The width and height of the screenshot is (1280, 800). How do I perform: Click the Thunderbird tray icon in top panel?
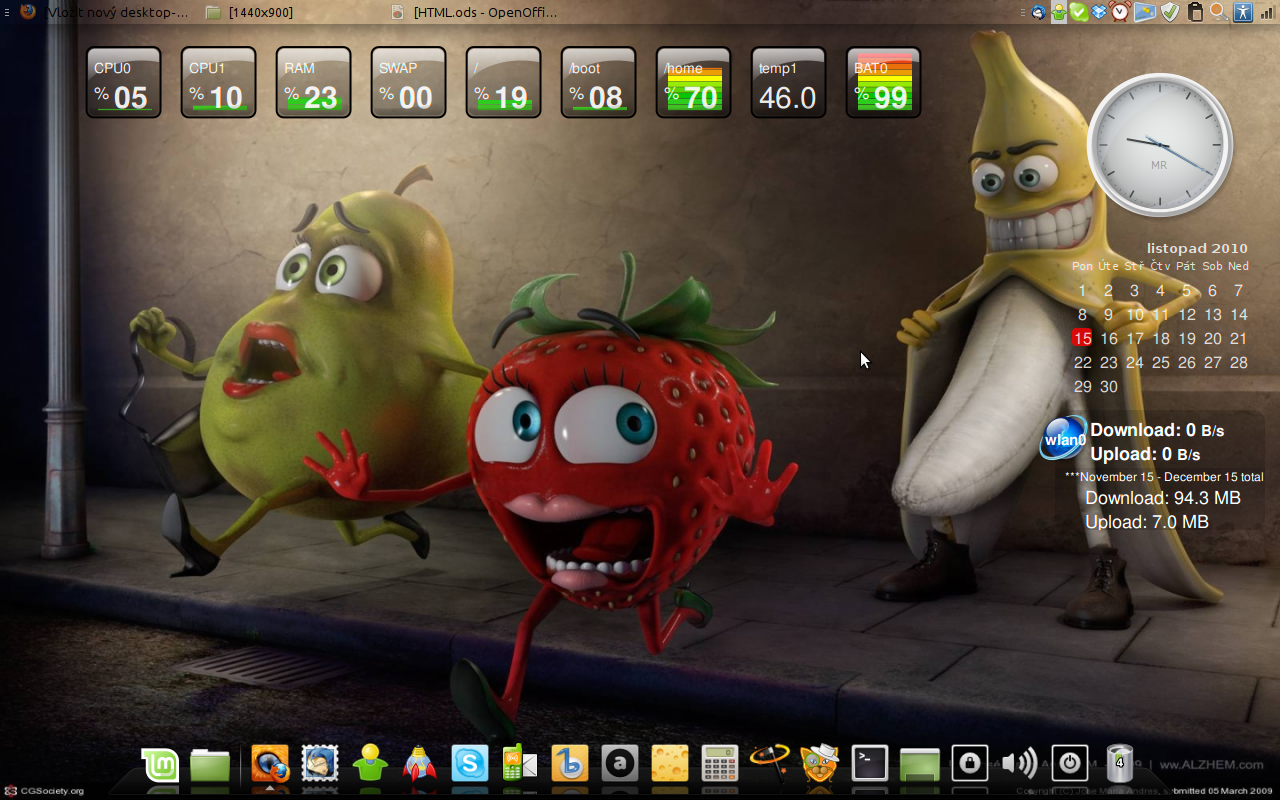click(x=1039, y=12)
